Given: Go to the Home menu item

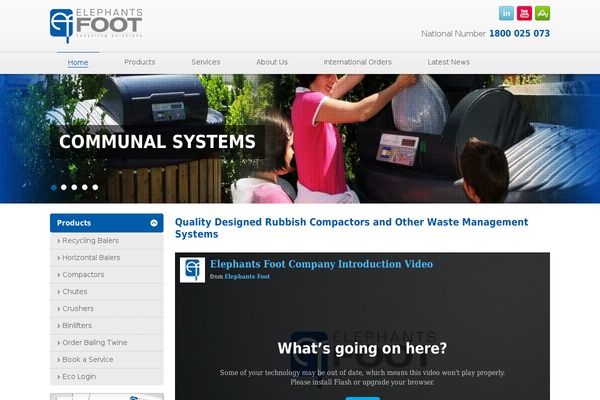Looking at the screenshot, I should coord(78,62).
